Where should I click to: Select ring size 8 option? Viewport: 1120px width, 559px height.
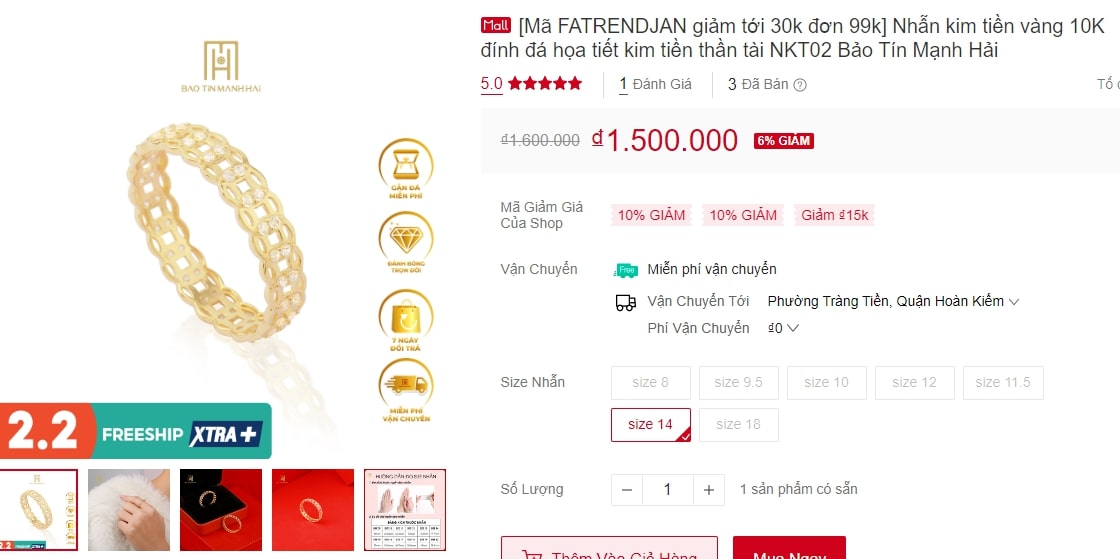651,383
